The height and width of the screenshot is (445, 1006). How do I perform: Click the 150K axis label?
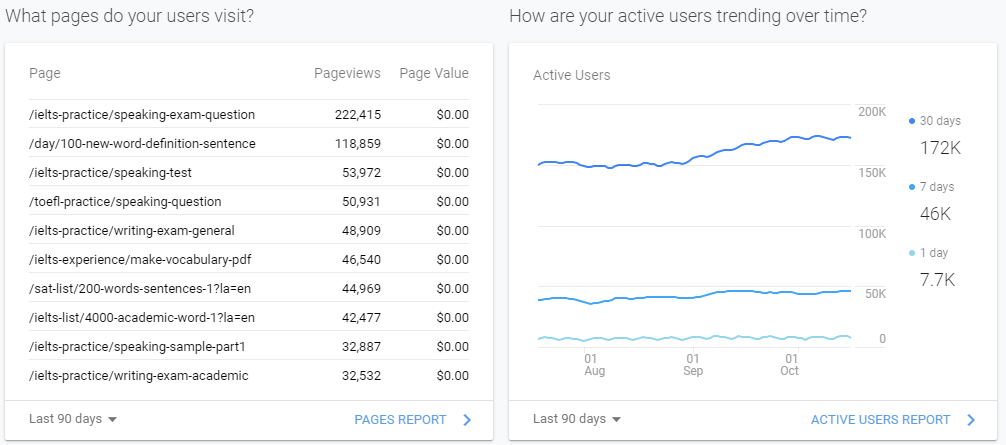pyautogui.click(x=872, y=173)
